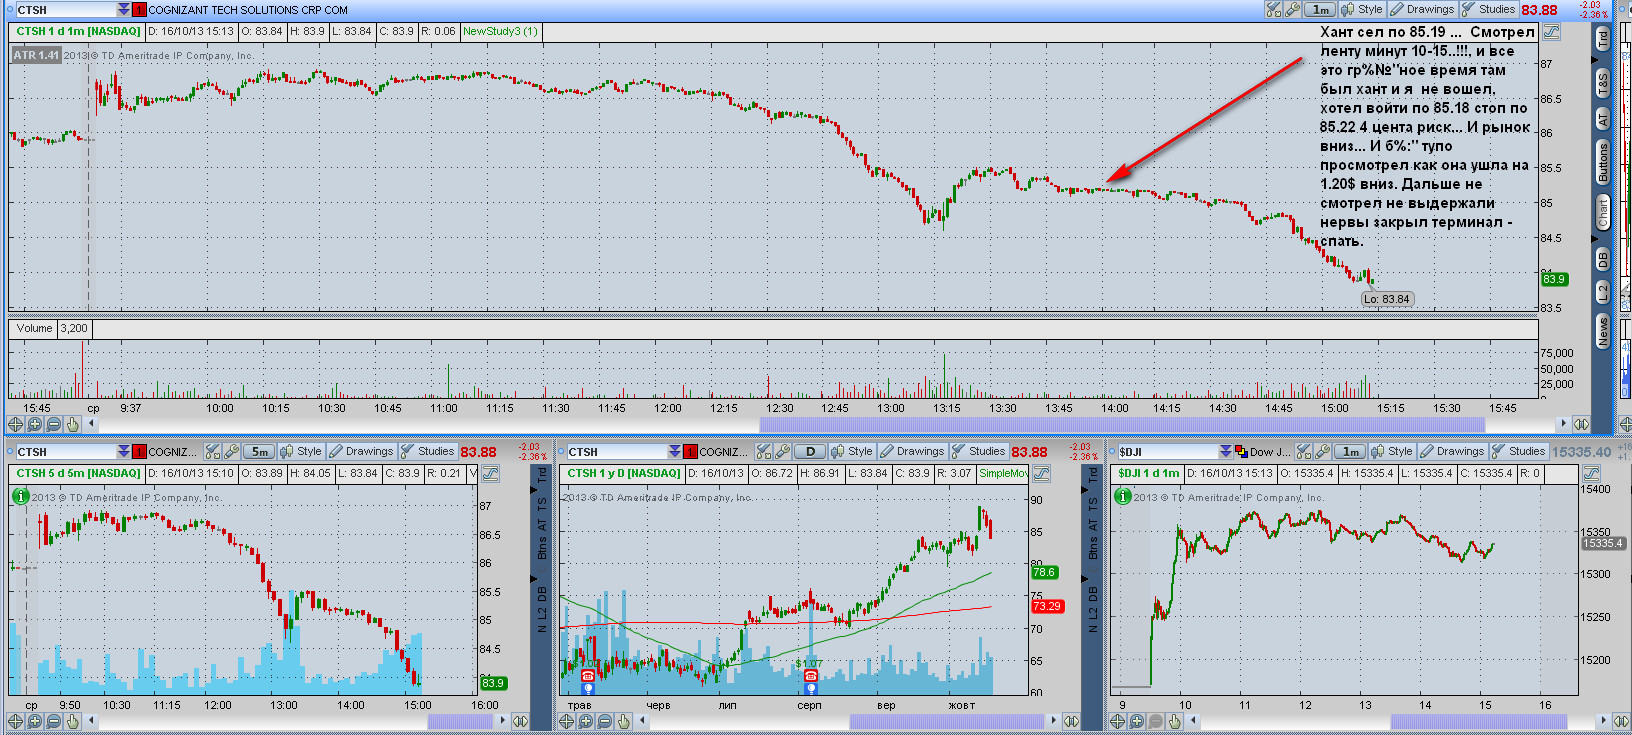This screenshot has height=735, width=1632.
Task: Change the 1m timeframe on main chart
Action: 1320,9
